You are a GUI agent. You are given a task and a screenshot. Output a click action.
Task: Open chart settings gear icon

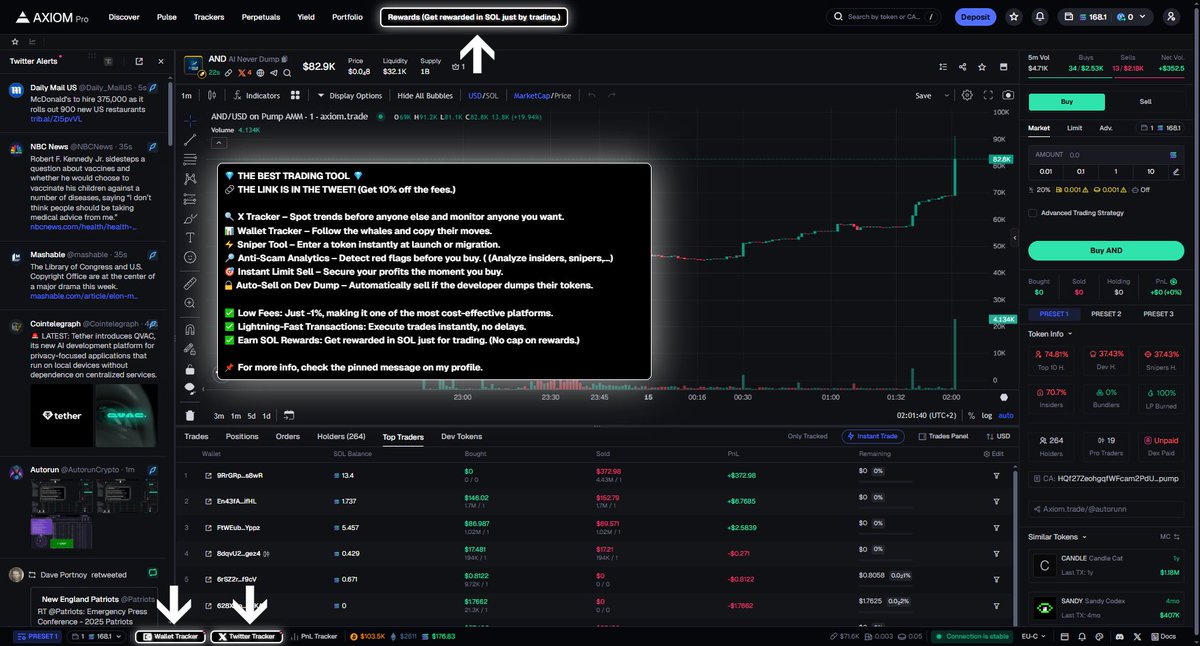pyautogui.click(x=967, y=95)
